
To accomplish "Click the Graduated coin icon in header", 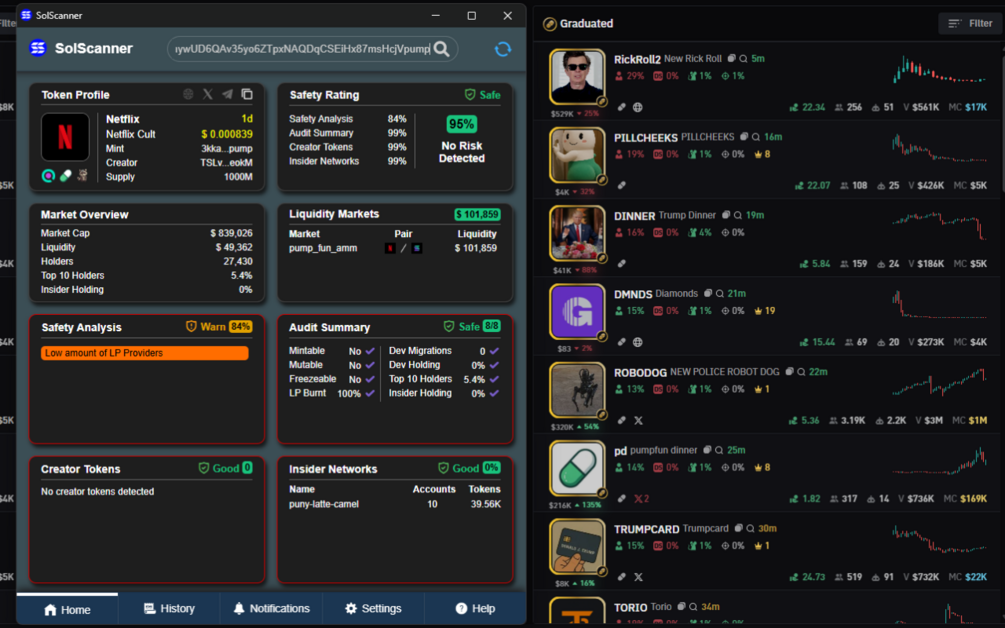I will (x=549, y=24).
